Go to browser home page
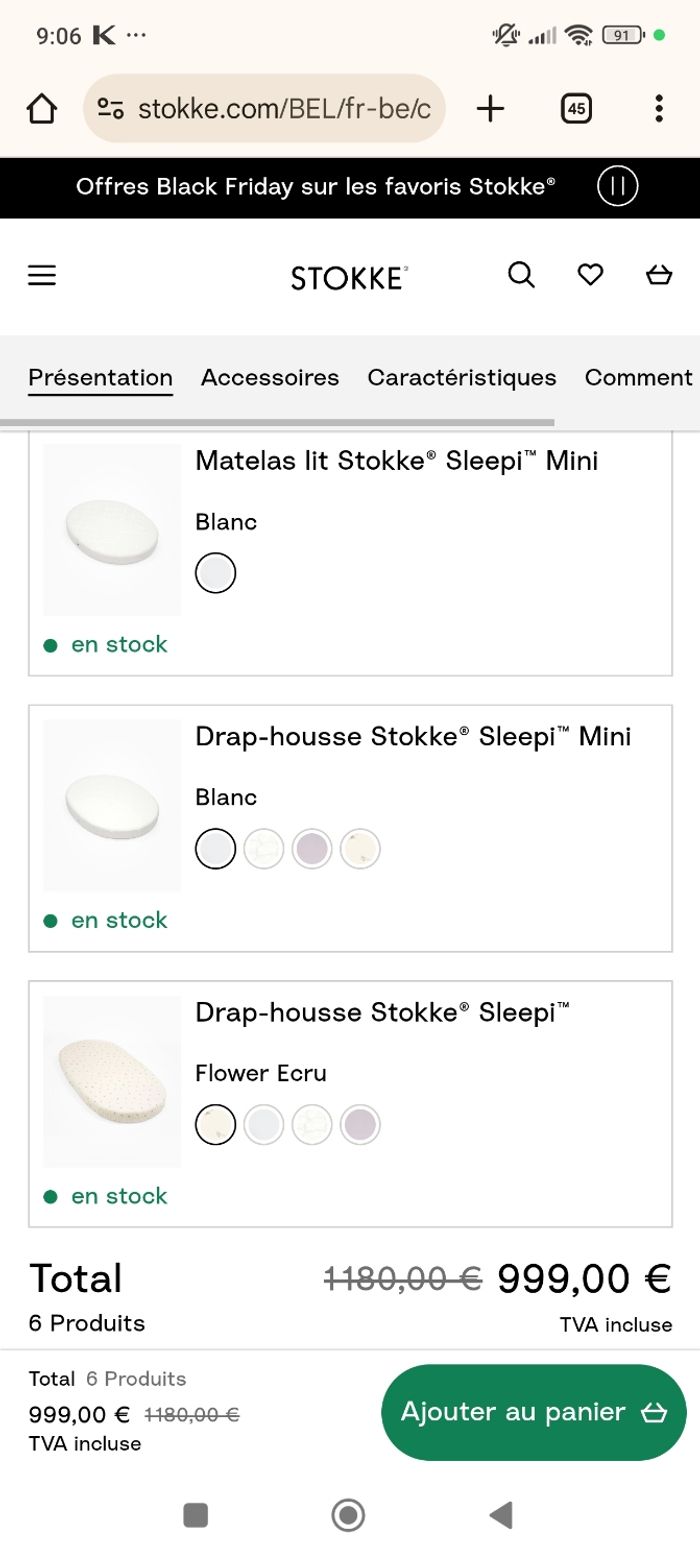 (41, 108)
